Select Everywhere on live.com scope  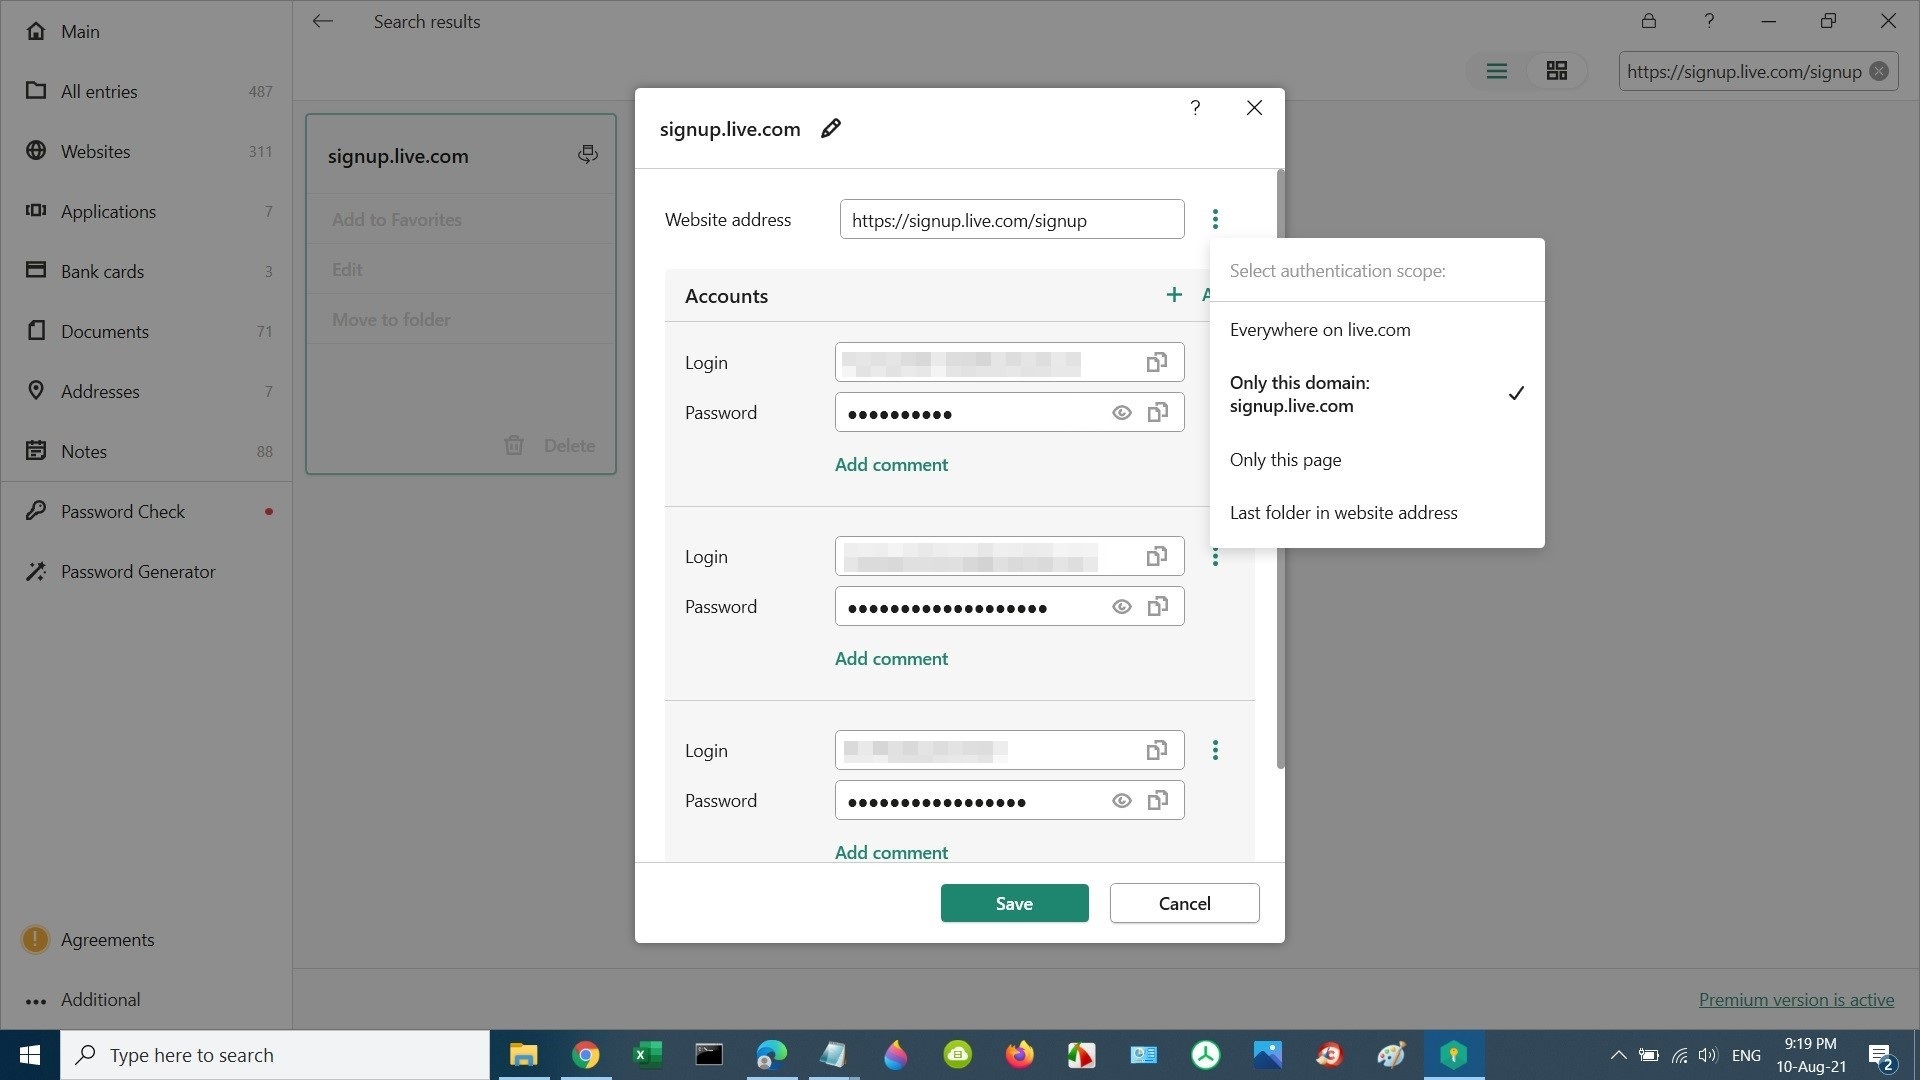click(x=1377, y=330)
